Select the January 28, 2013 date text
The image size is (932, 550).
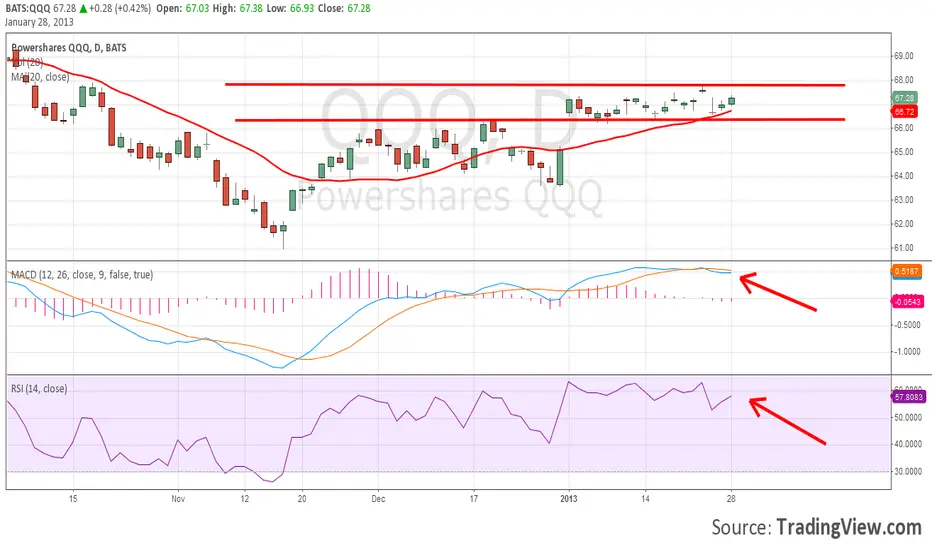tap(39, 22)
